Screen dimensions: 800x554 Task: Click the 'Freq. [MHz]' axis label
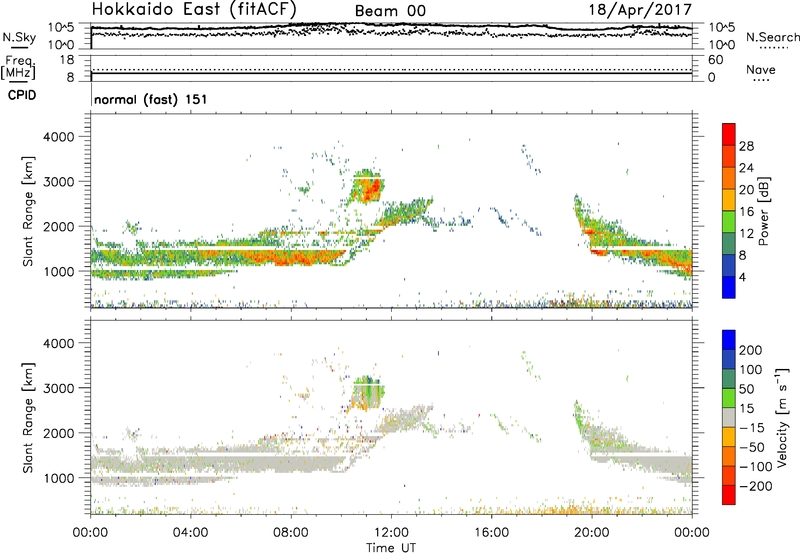[18, 67]
